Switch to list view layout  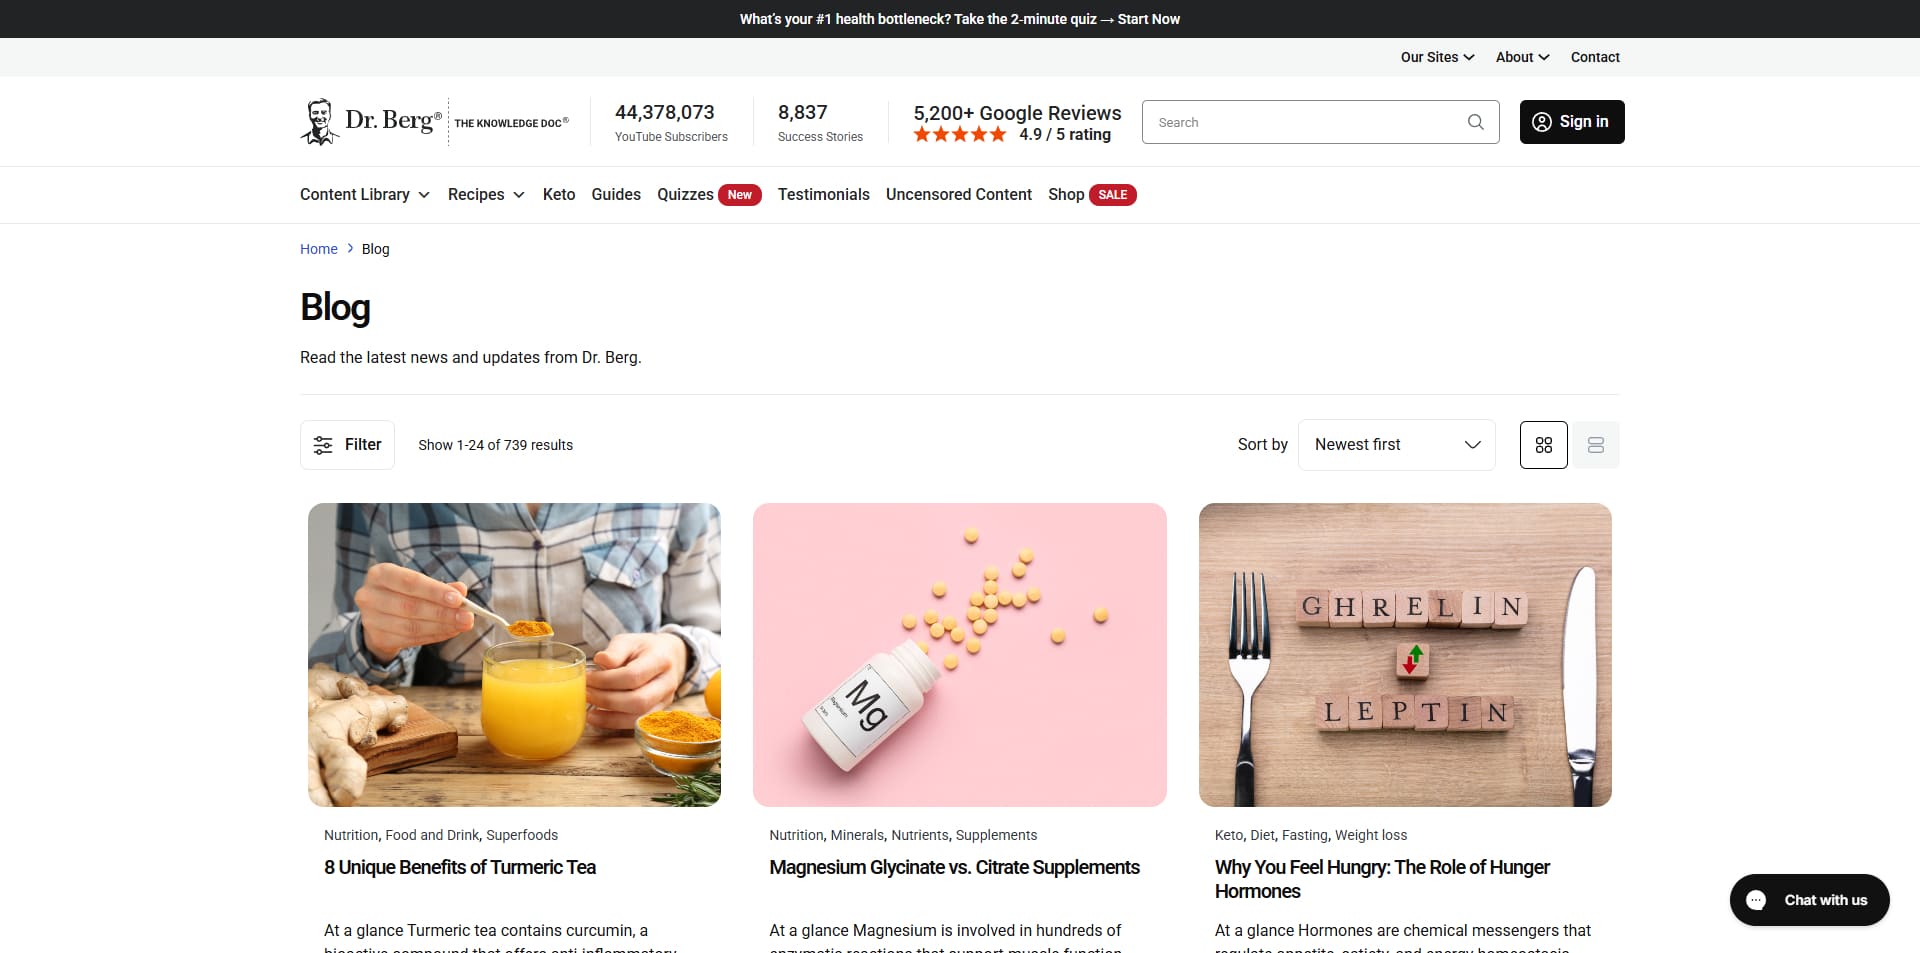point(1596,445)
